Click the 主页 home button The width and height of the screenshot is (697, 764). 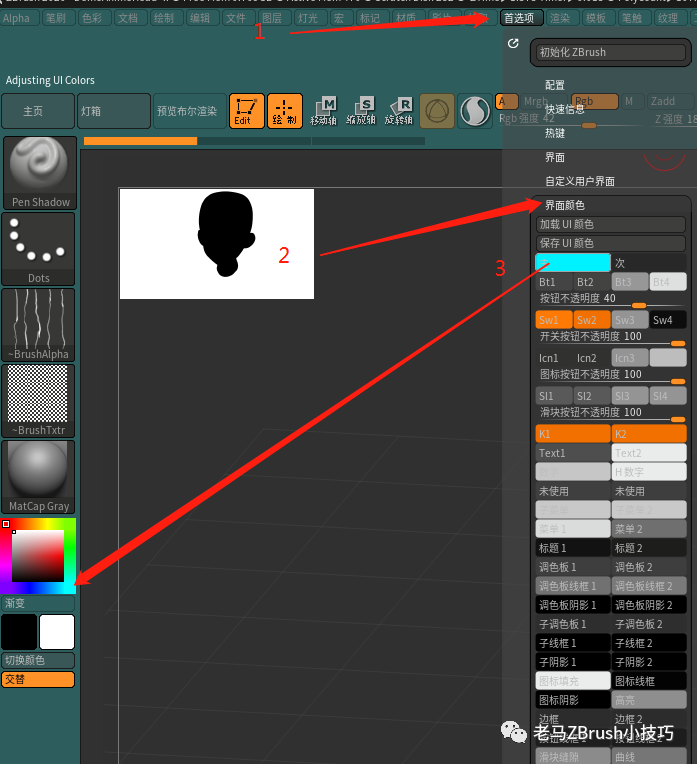(38, 111)
